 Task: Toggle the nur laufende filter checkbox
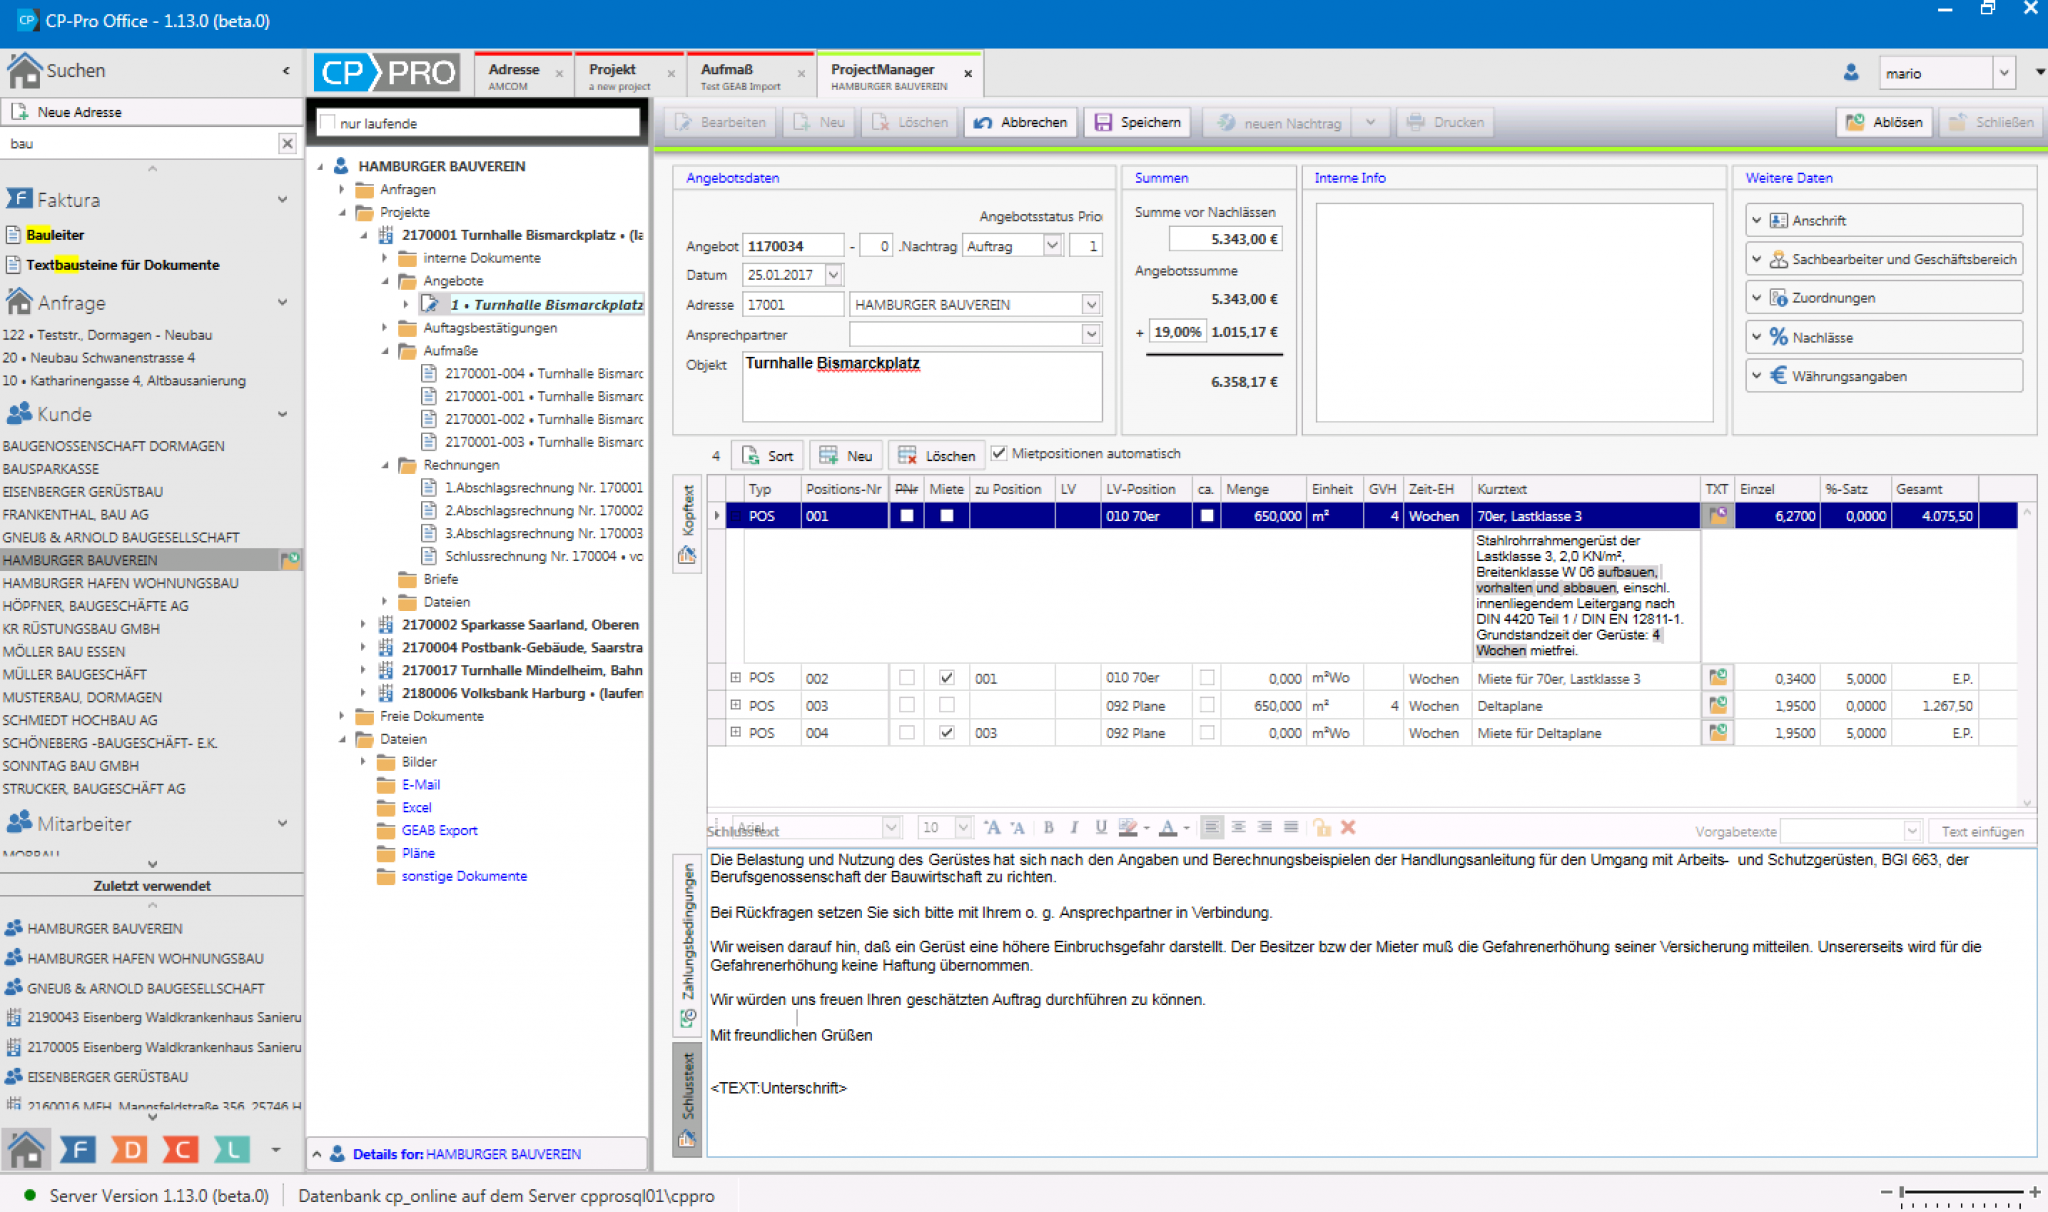(328, 121)
